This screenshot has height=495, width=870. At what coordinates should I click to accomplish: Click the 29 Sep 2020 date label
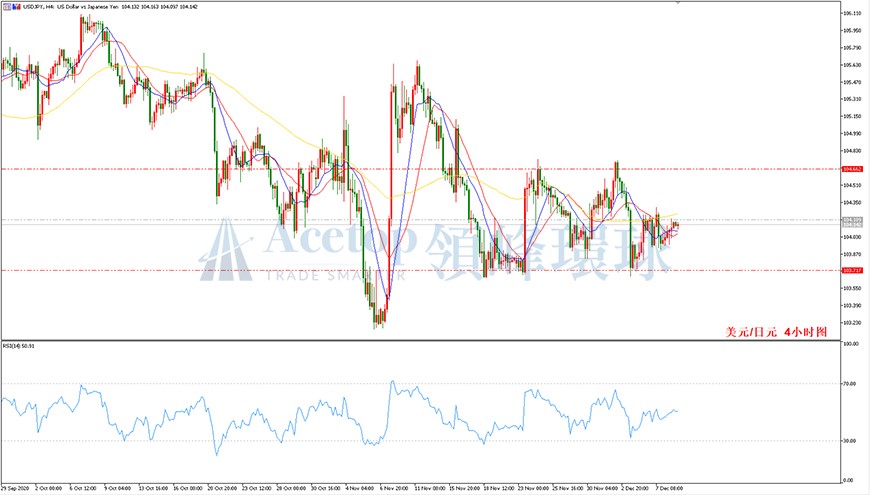(x=14, y=488)
